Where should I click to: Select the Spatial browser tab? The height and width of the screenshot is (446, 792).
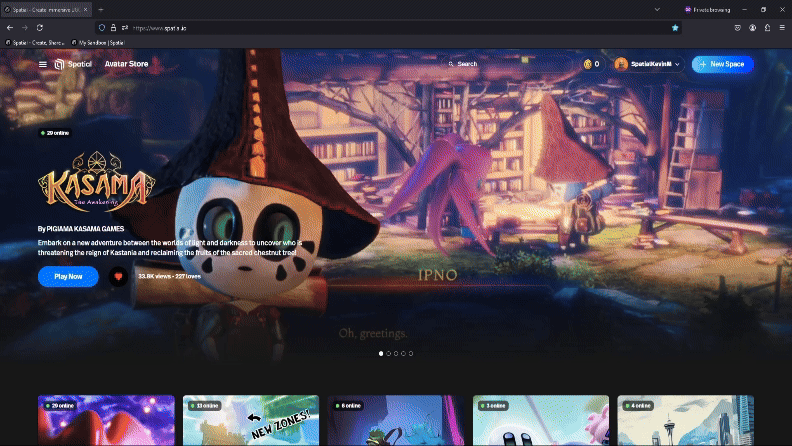(46, 10)
